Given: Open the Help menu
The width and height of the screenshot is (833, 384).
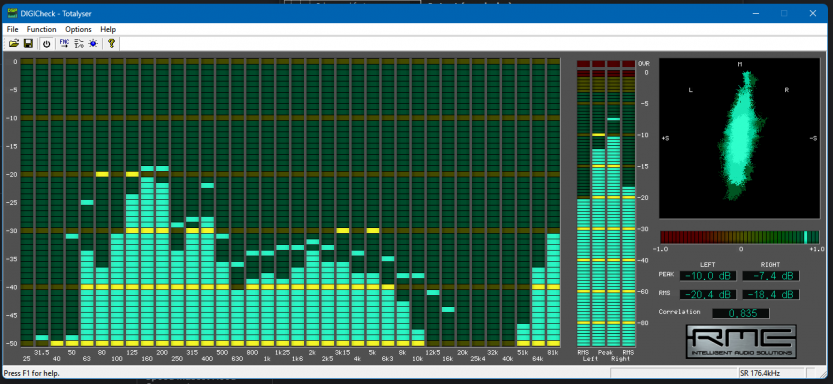Looking at the screenshot, I should point(108,29).
